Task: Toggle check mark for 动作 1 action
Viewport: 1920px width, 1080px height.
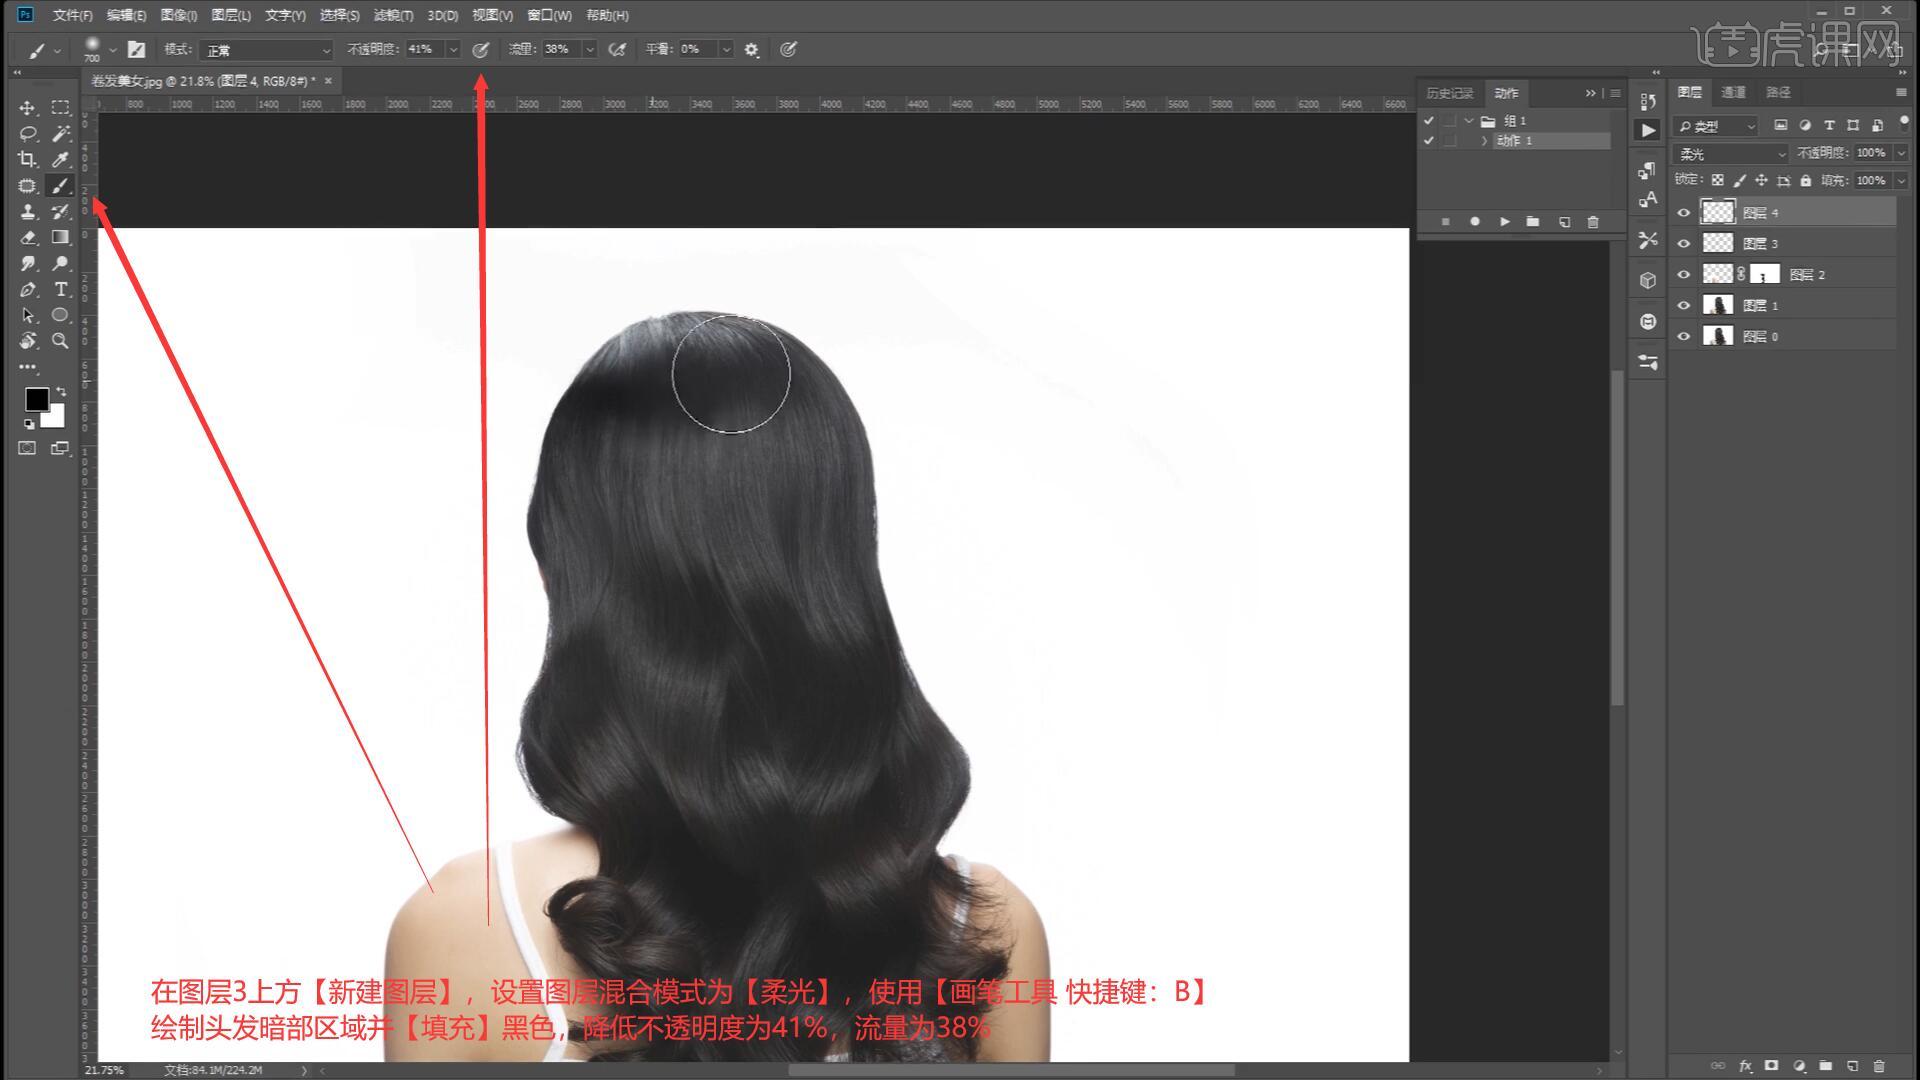Action: pyautogui.click(x=1429, y=141)
